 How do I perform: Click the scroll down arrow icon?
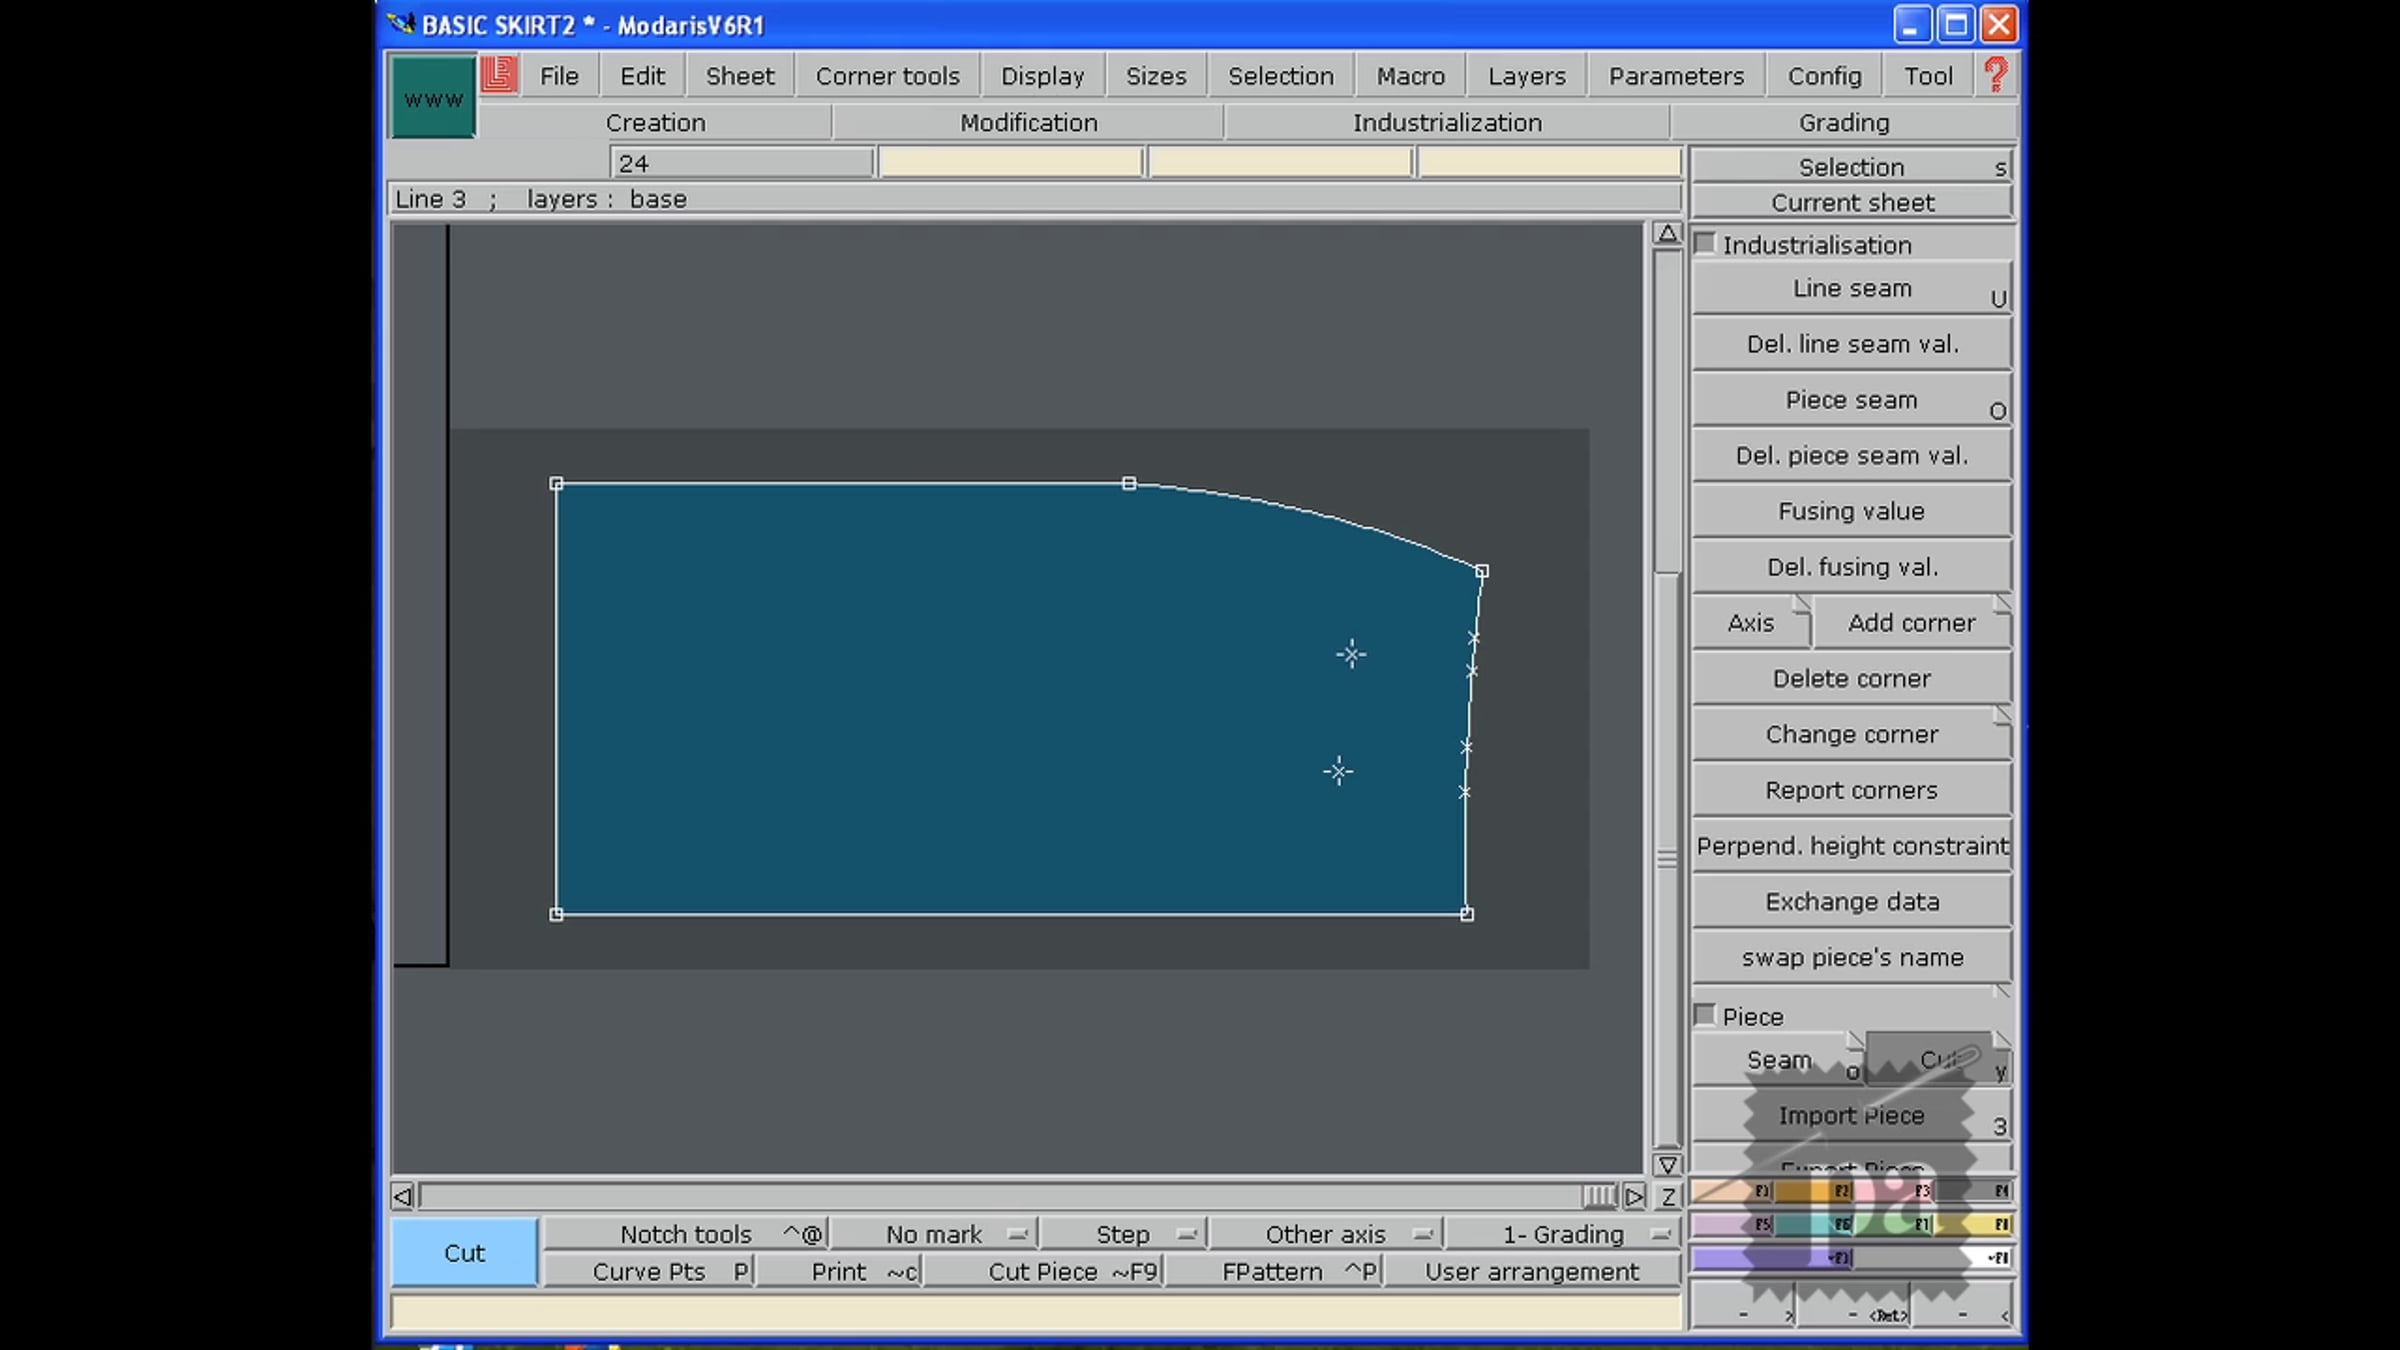point(1667,1165)
